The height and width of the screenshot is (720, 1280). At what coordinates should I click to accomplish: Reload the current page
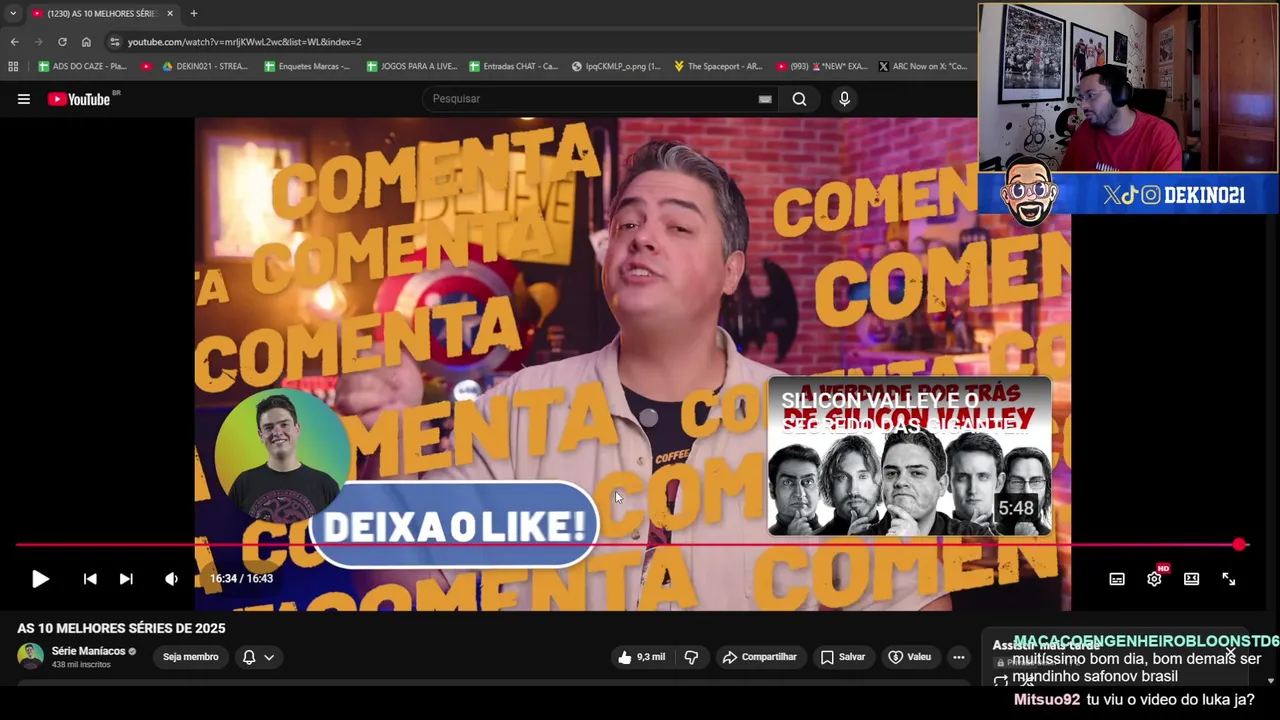point(62,42)
